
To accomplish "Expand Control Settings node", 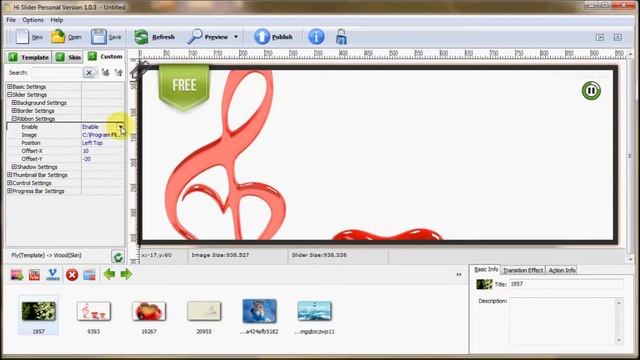I will 9,183.
